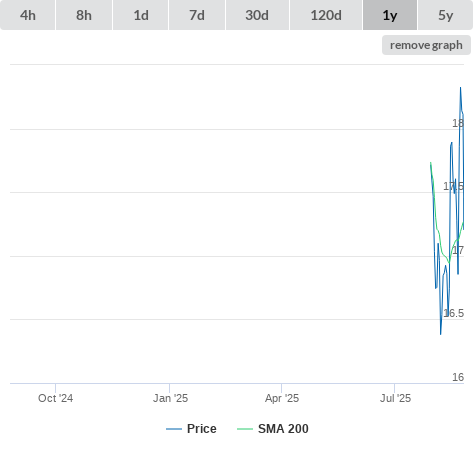The width and height of the screenshot is (474, 455).
Task: Click the price peak above 18
Action: pyautogui.click(x=461, y=88)
